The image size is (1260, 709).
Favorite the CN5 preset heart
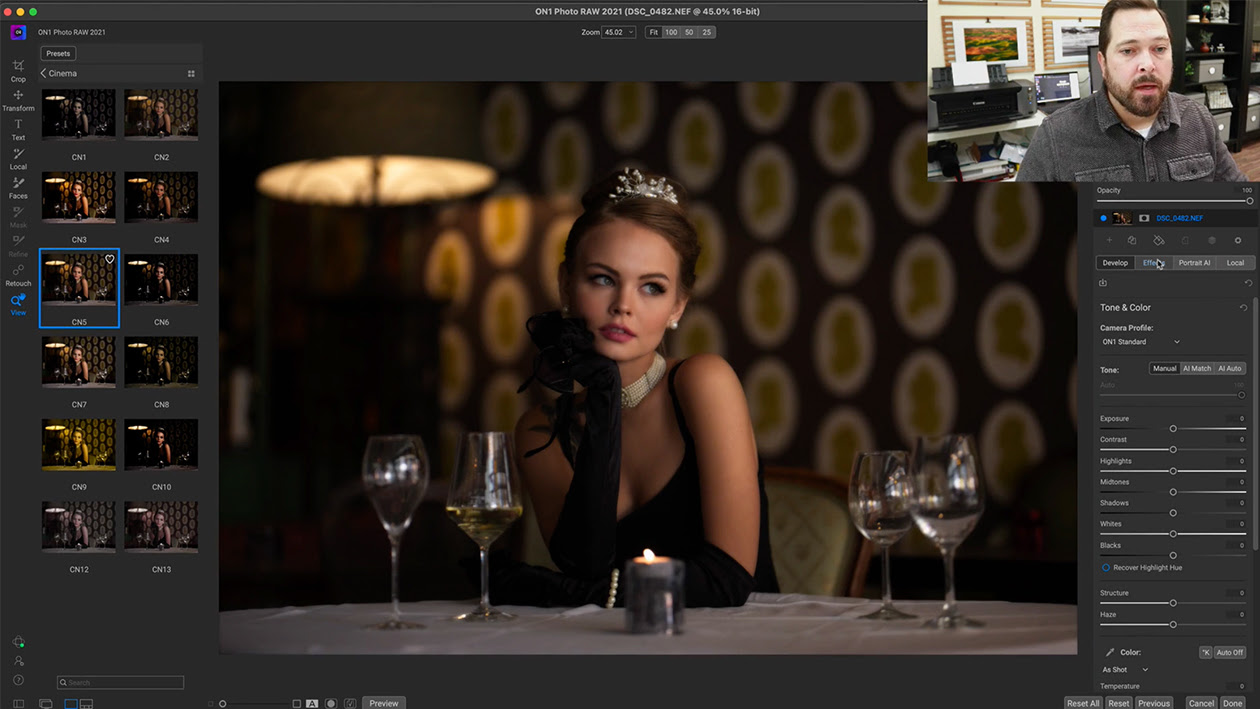(x=110, y=259)
